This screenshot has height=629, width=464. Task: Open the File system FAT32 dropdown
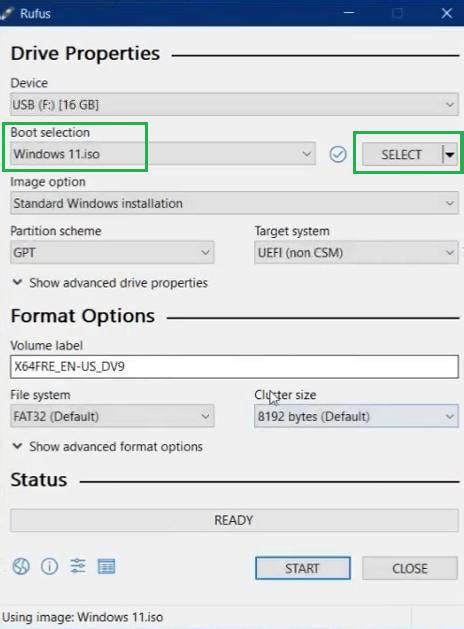point(112,416)
